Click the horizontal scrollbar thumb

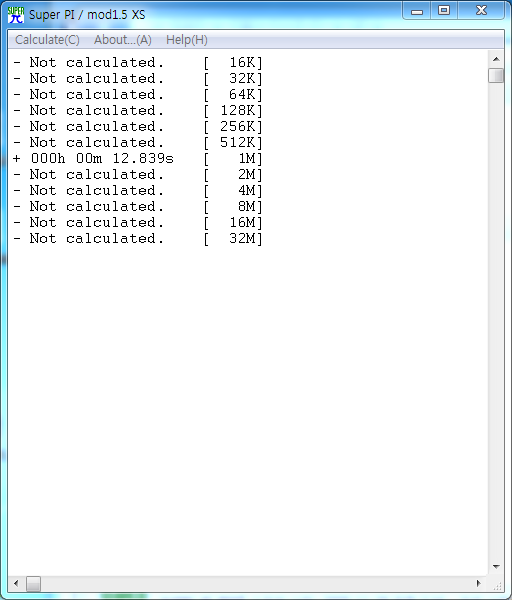click(x=33, y=584)
